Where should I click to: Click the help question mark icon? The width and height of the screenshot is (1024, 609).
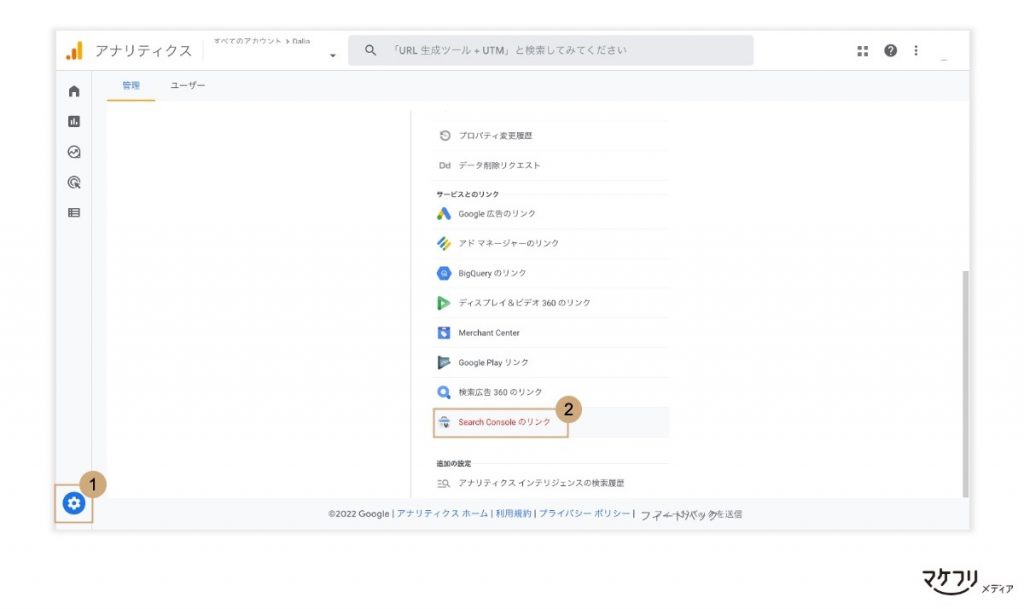pos(890,51)
